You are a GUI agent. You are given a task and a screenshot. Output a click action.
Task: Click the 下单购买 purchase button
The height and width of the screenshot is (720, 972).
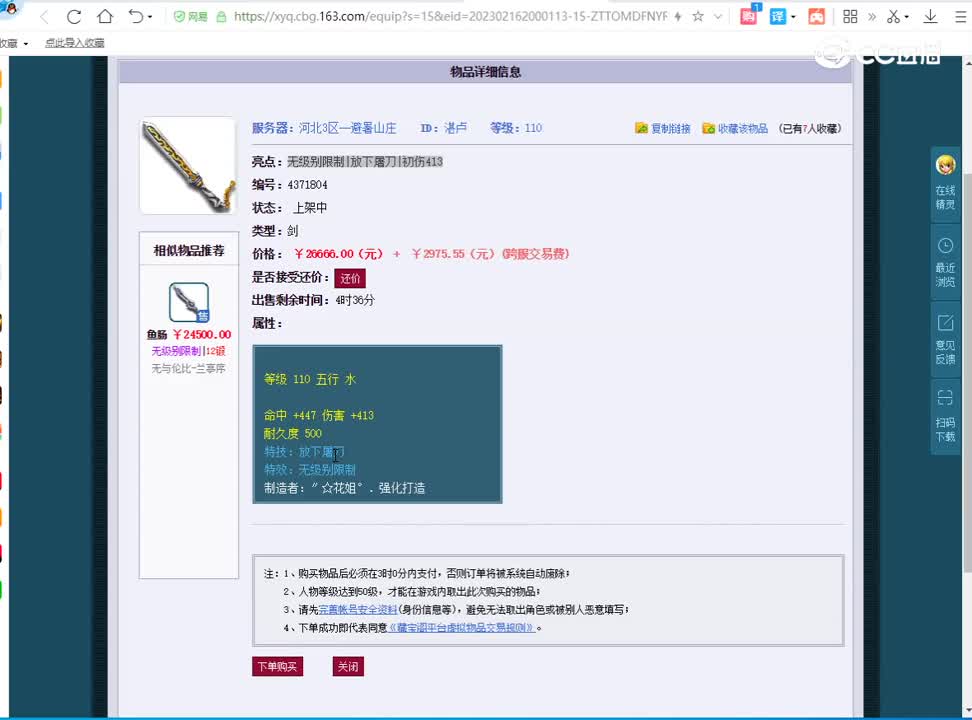point(278,667)
